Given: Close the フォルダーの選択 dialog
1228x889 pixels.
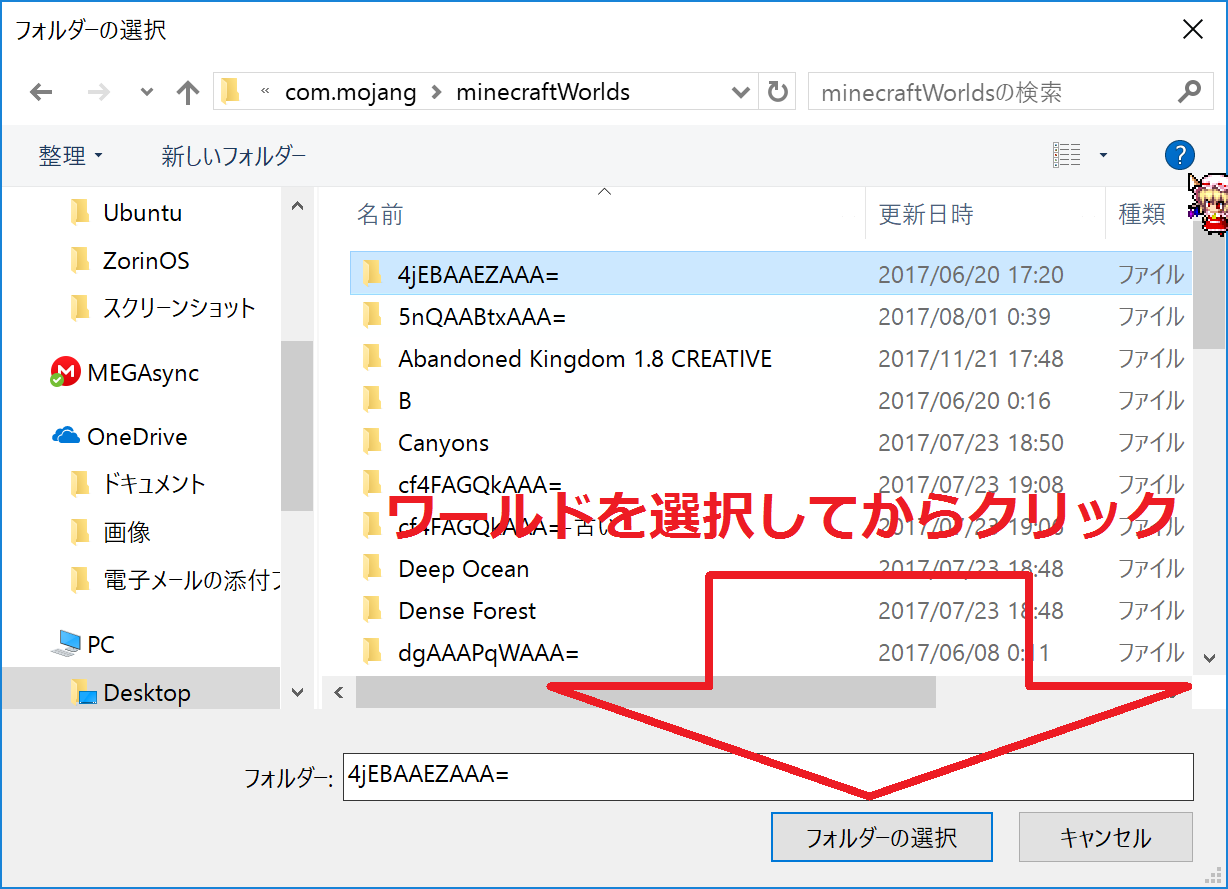Looking at the screenshot, I should click(x=1193, y=29).
